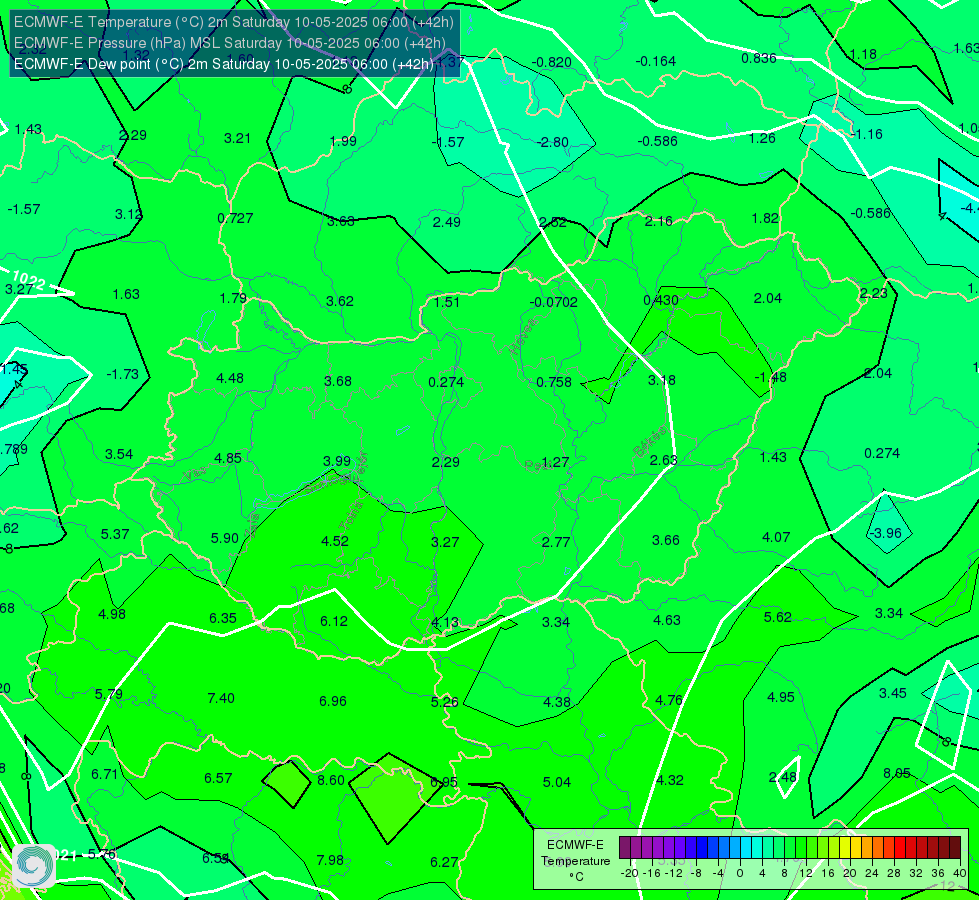Click the -3.96 temperature value
Image resolution: width=979 pixels, height=900 pixels.
pos(885,533)
